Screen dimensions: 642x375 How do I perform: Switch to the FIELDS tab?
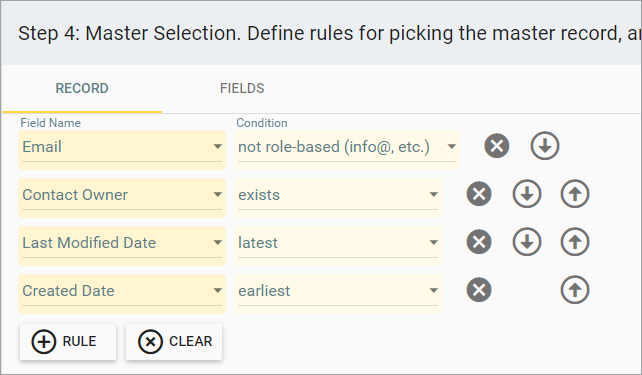click(x=242, y=88)
